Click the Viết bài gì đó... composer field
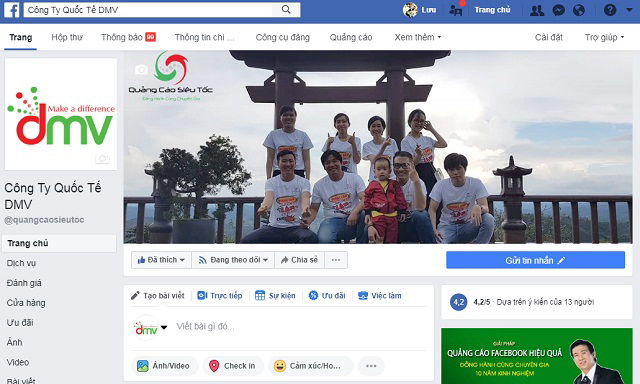The image size is (640, 384). (x=205, y=326)
